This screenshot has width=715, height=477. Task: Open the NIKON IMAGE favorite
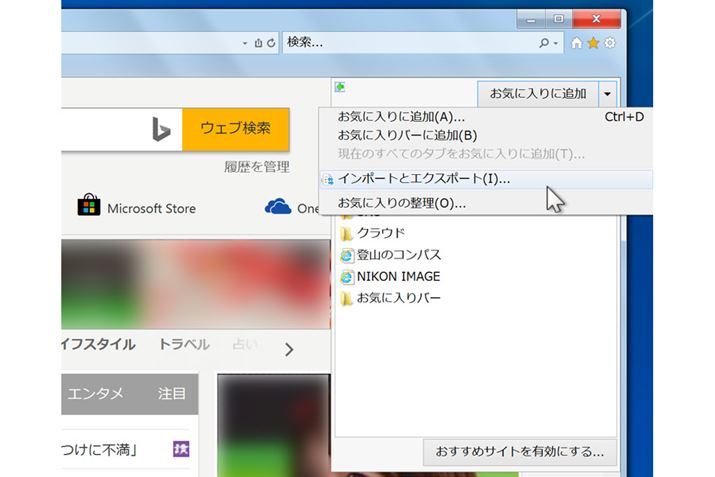(398, 276)
